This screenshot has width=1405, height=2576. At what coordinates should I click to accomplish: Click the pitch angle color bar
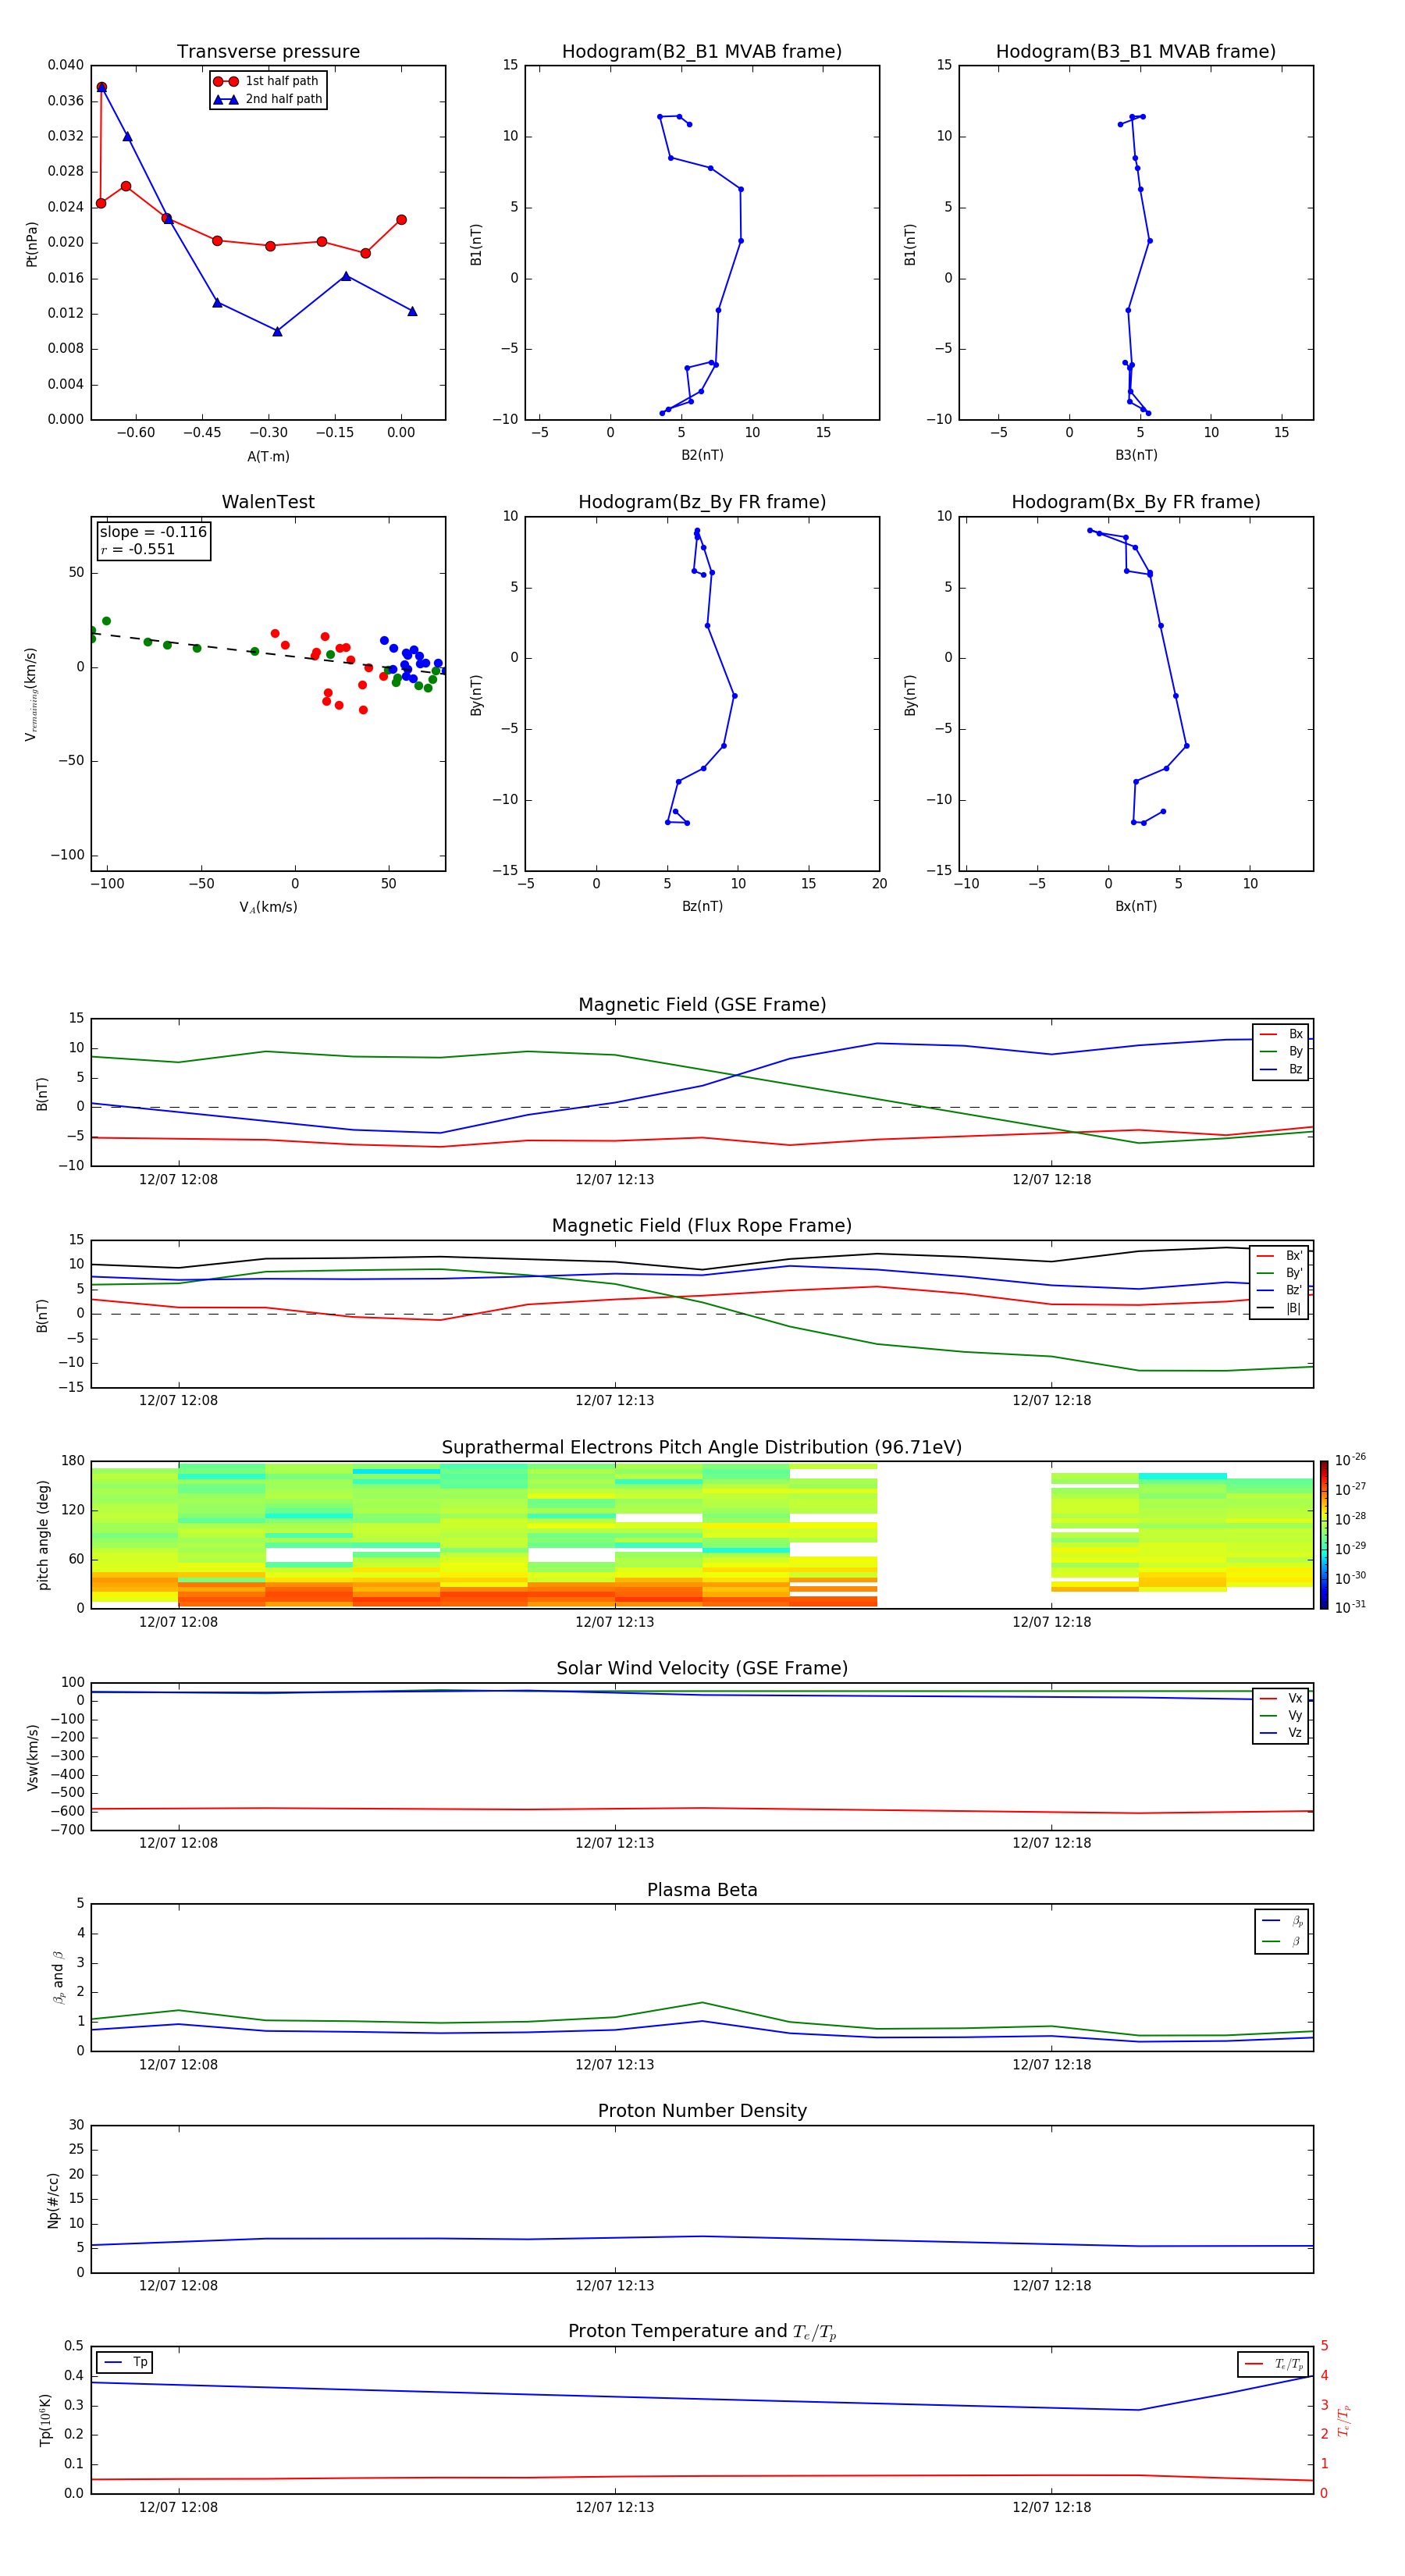[1323, 1535]
